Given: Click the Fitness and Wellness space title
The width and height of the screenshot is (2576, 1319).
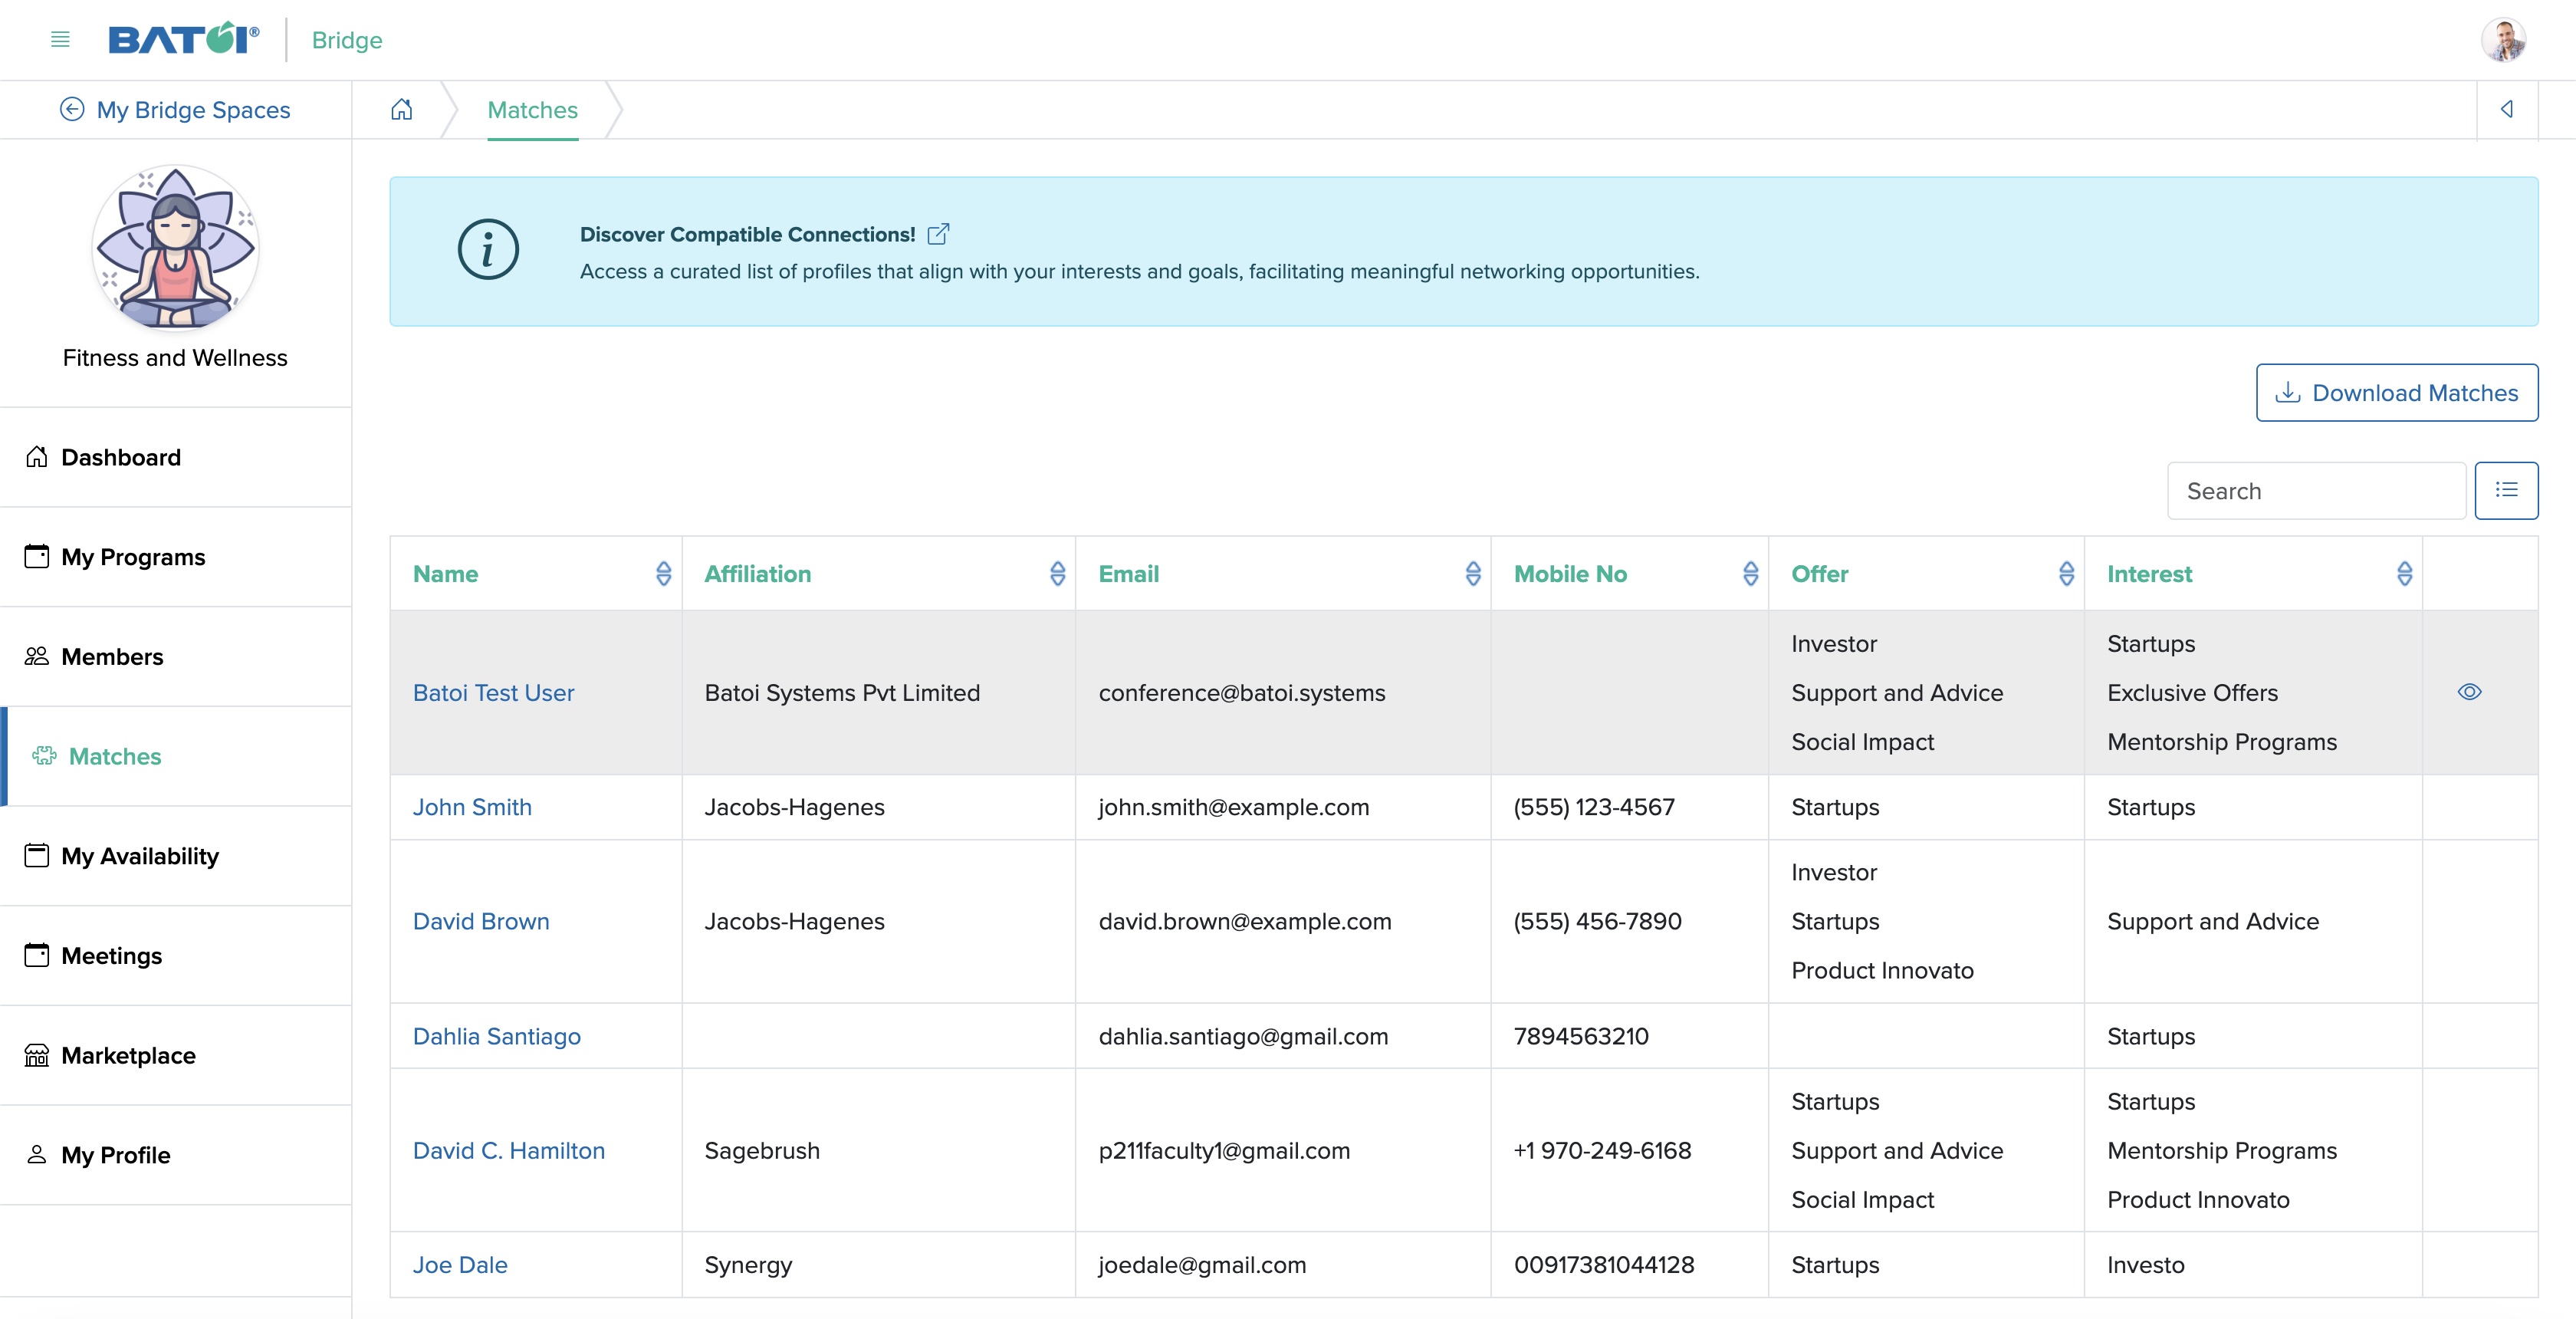Looking at the screenshot, I should click(175, 358).
